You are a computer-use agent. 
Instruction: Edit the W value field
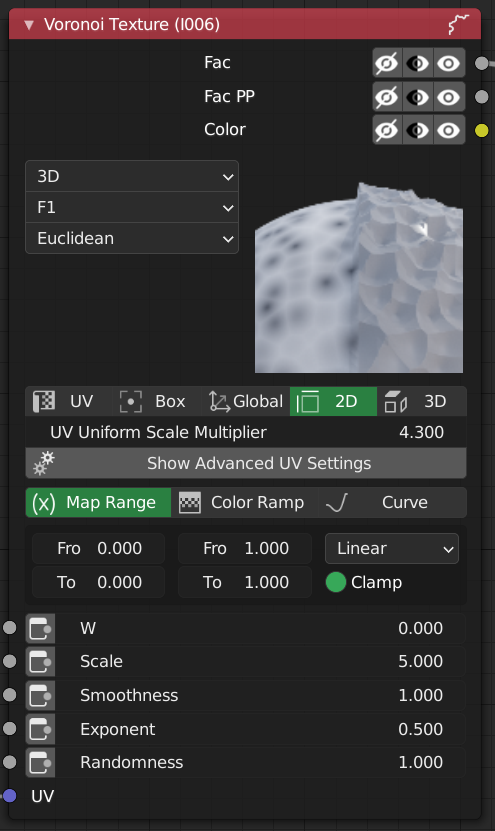(x=260, y=629)
